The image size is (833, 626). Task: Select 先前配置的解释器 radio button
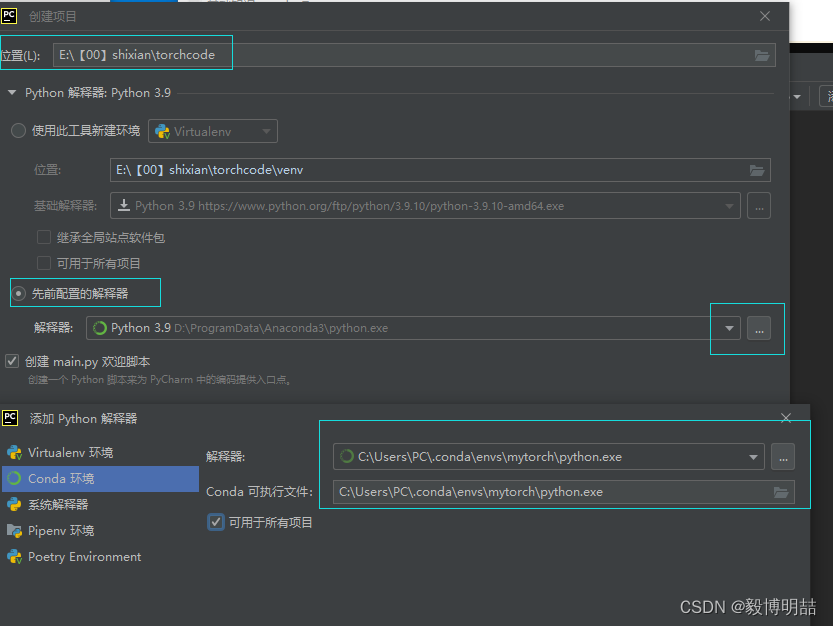pos(18,293)
